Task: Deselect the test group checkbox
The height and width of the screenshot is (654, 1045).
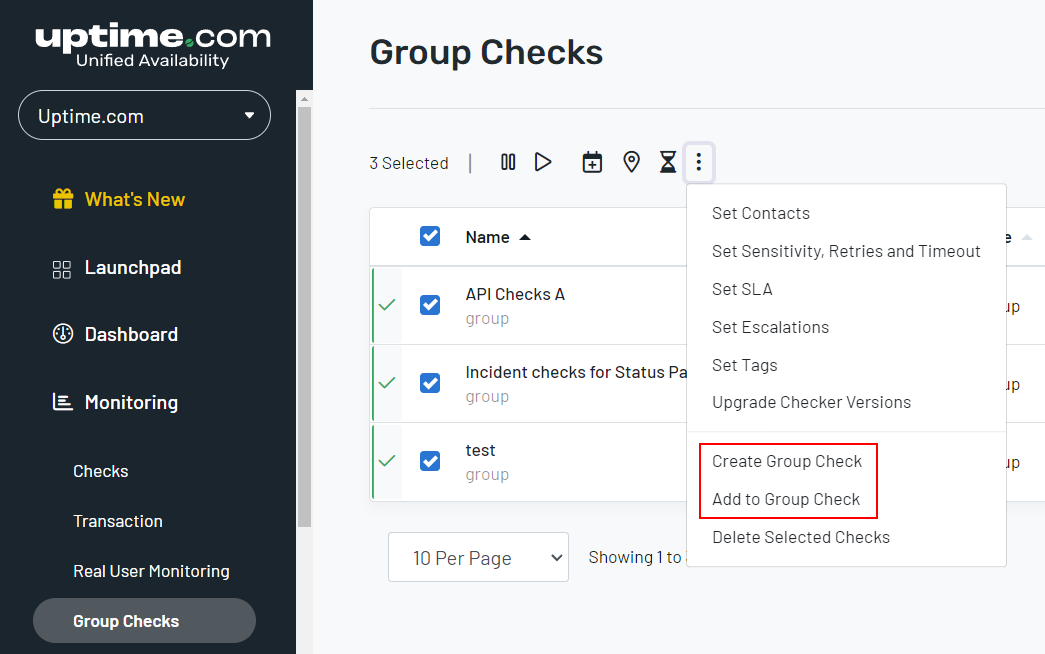Action: 430,461
